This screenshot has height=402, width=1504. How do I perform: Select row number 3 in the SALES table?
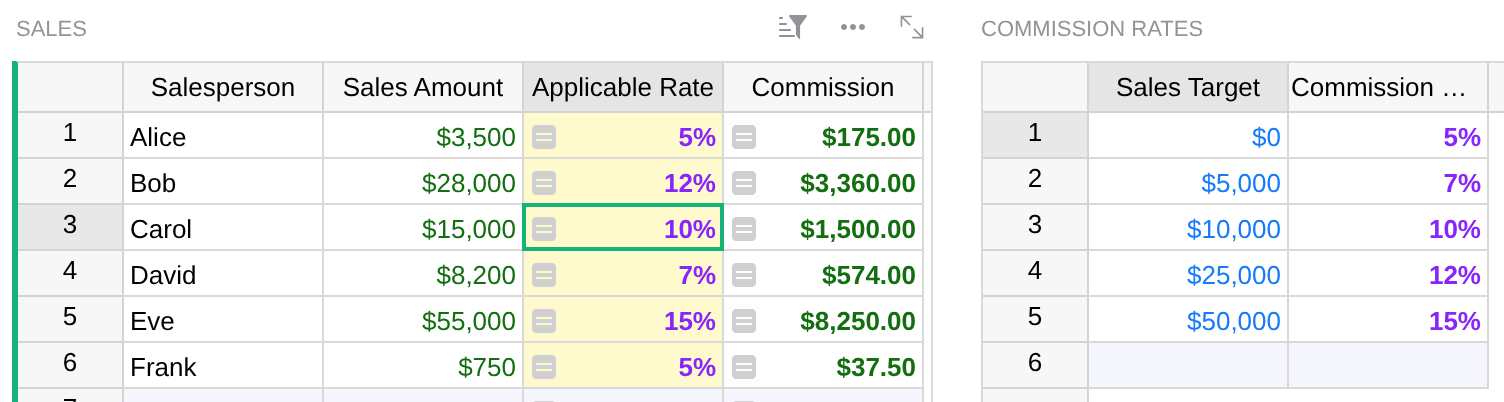point(70,227)
